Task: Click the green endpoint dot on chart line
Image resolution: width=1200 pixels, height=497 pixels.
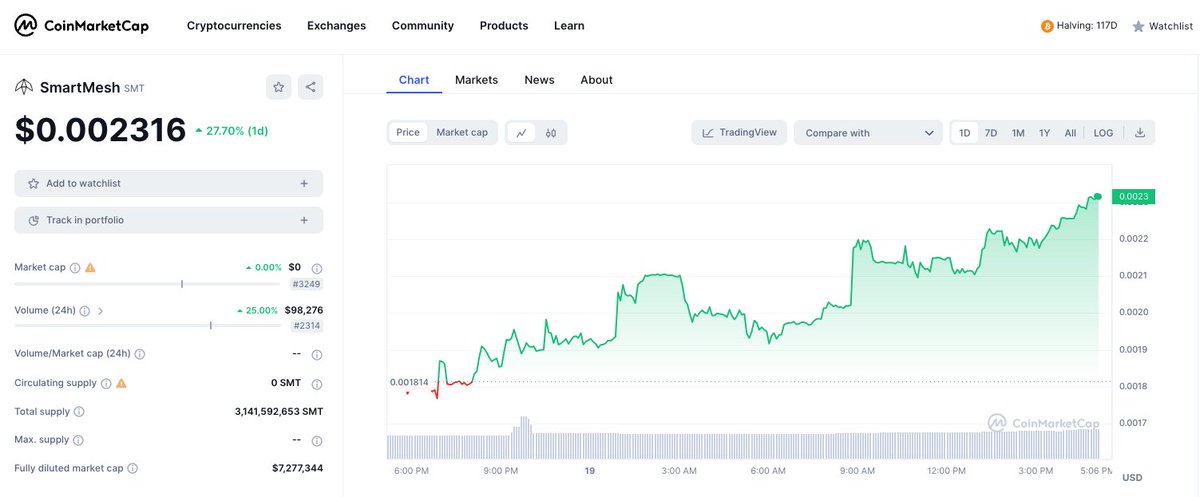Action: click(x=1097, y=197)
